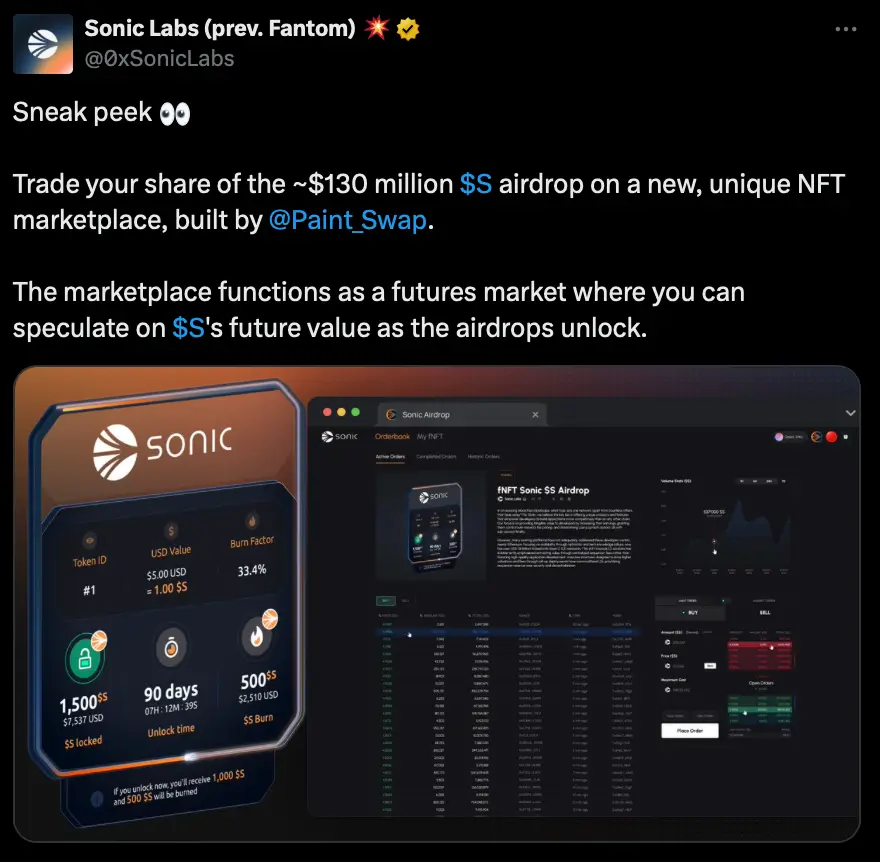Click the timer Unlock time icon
The width and height of the screenshot is (880, 862).
tap(171, 648)
